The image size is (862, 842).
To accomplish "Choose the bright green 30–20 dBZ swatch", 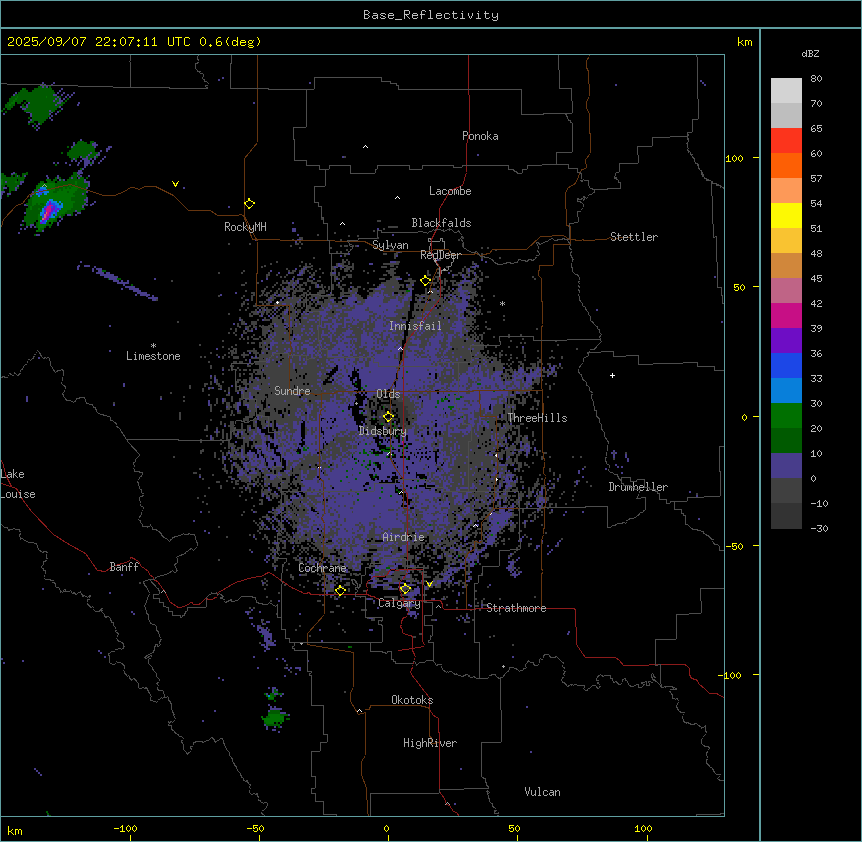I will coord(786,416).
